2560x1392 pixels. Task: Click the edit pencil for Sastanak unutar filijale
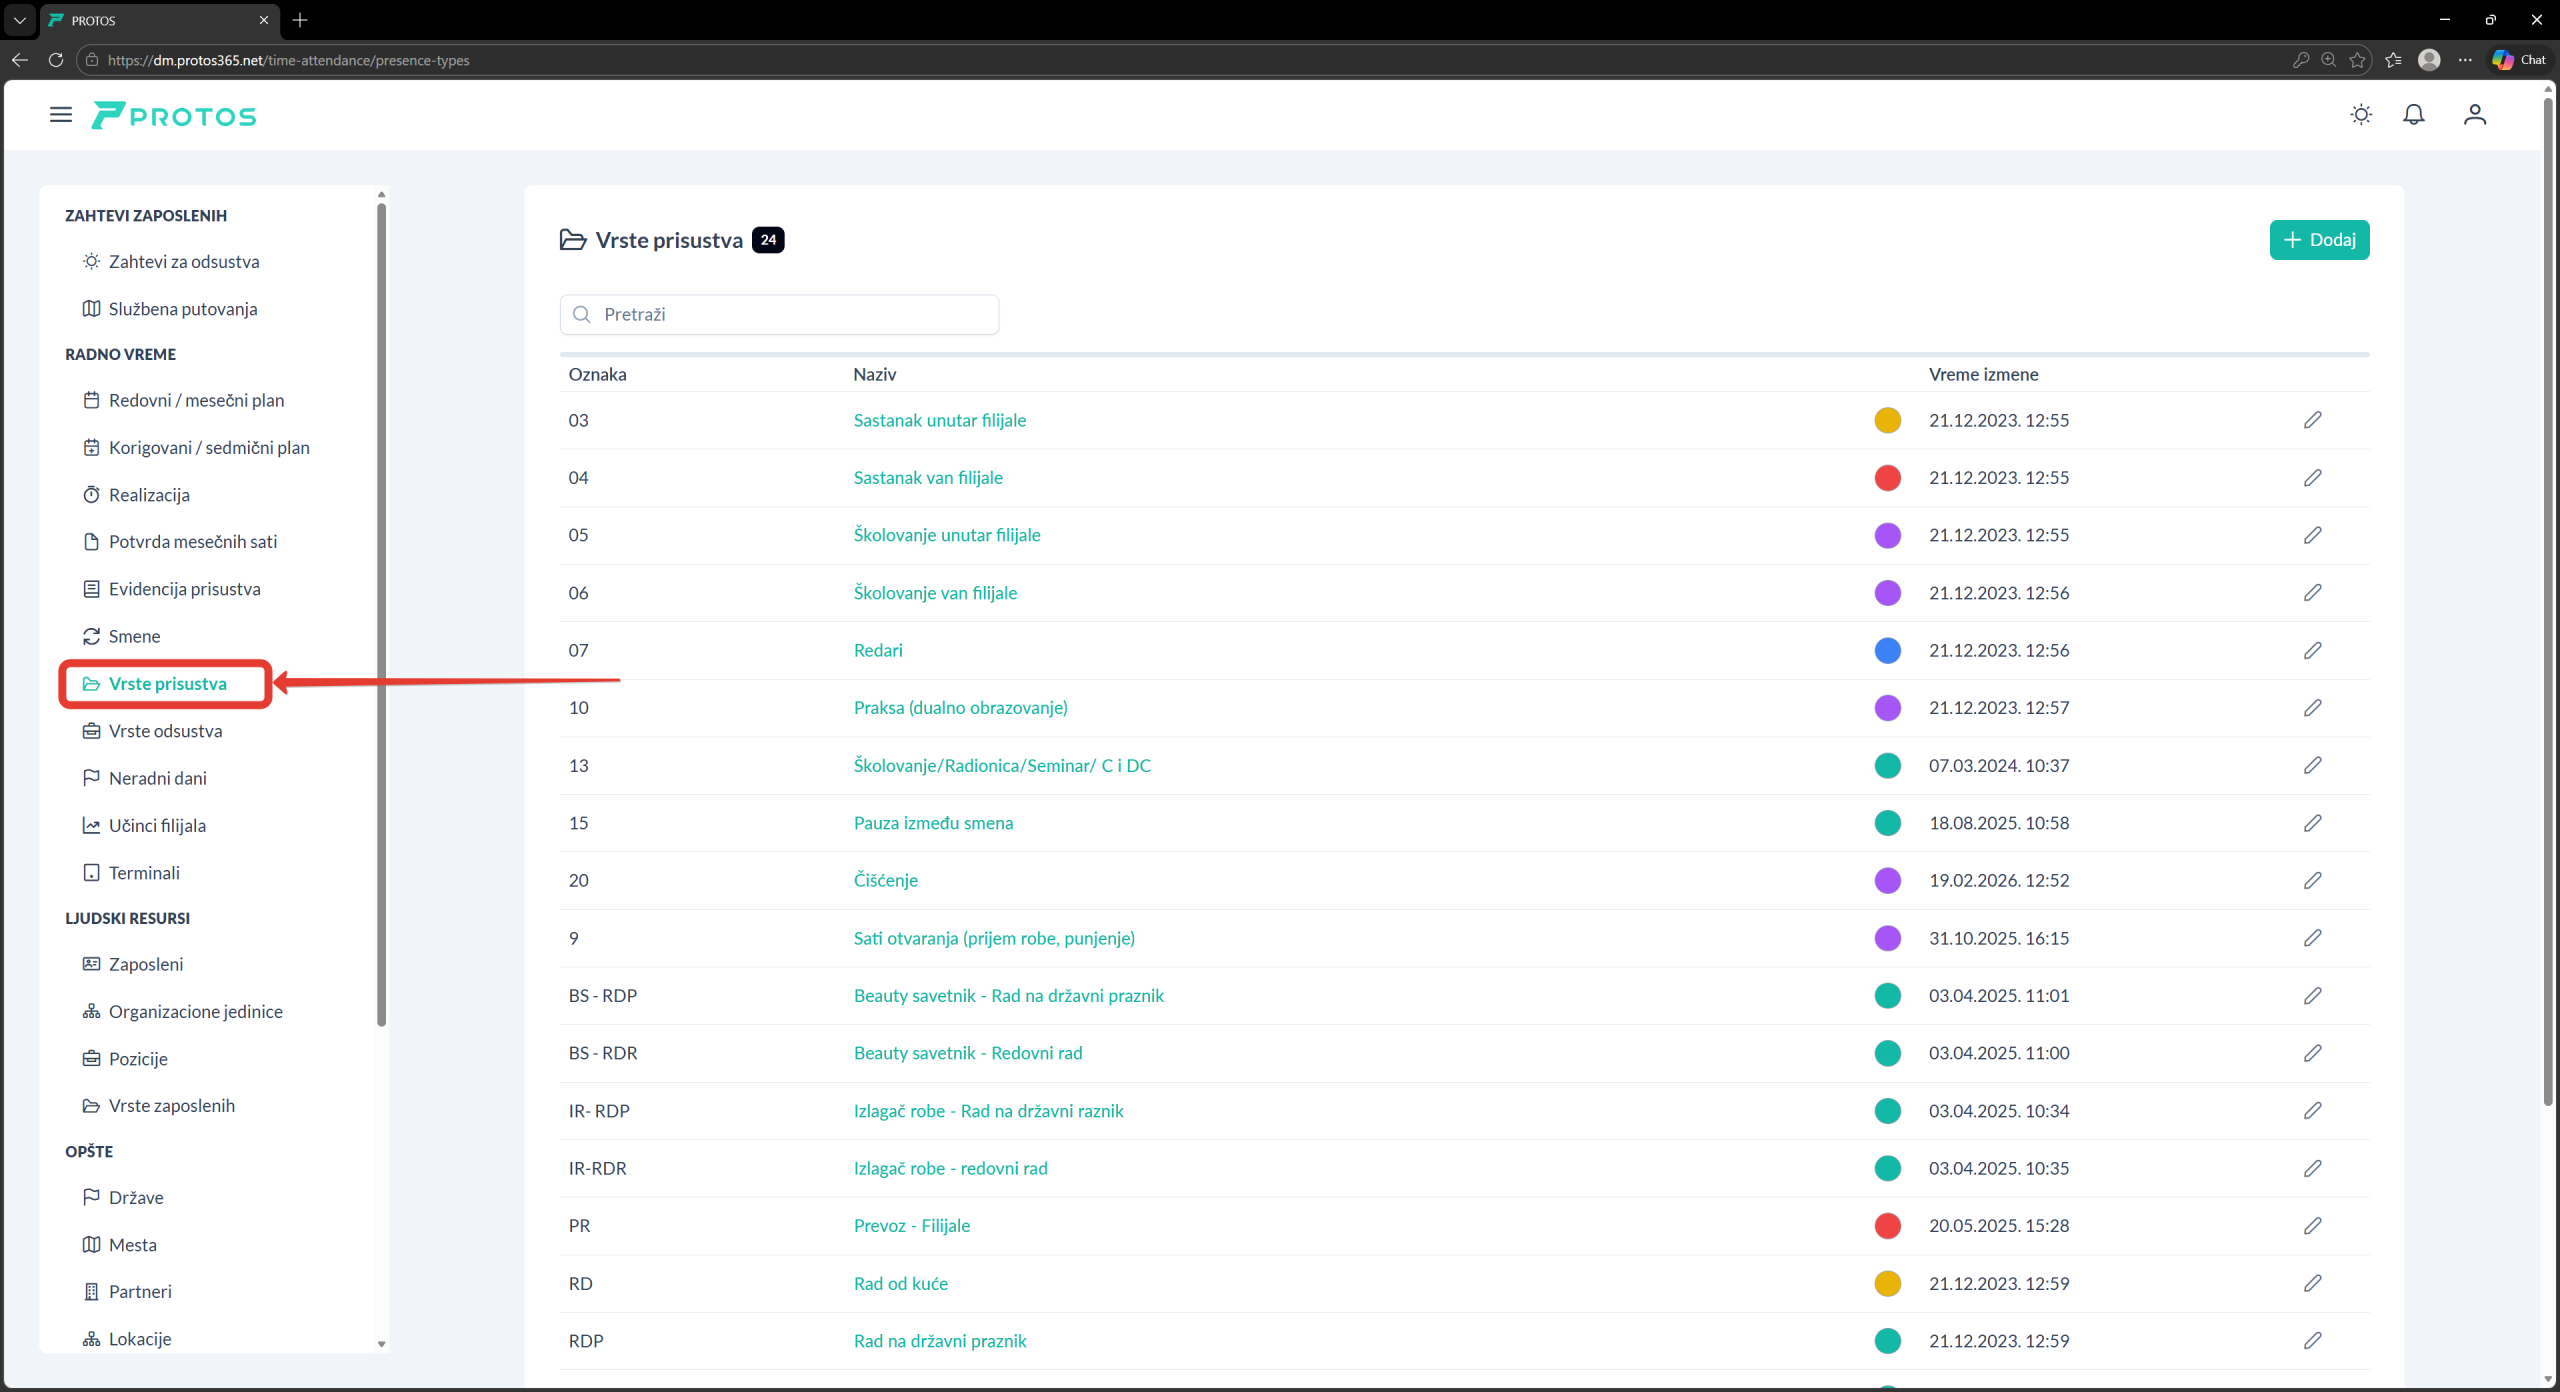coord(2313,420)
